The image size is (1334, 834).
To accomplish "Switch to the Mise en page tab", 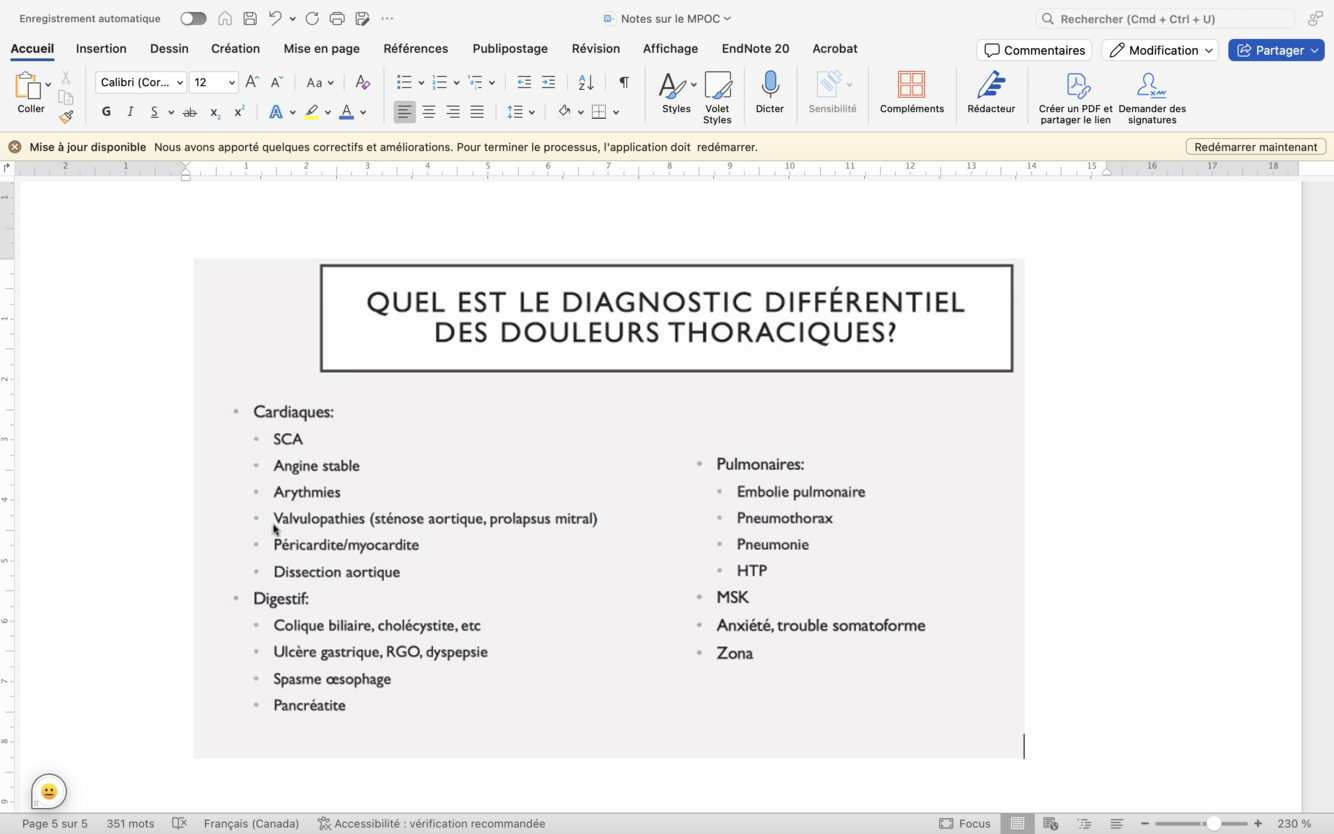I will [321, 48].
